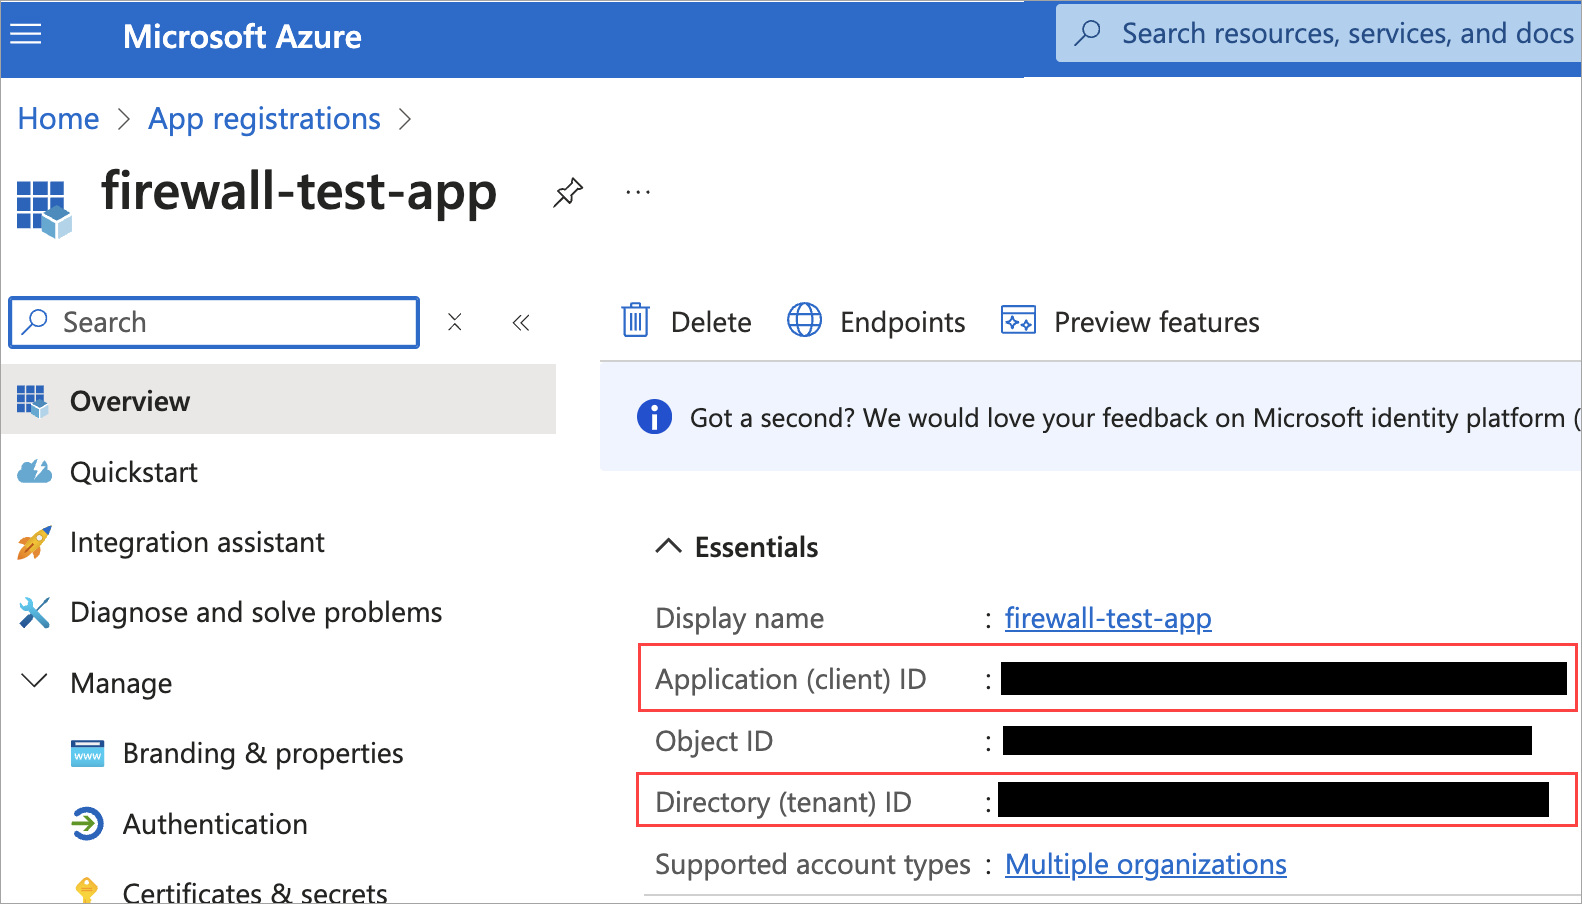Collapse the sidebar with the double chevron
The width and height of the screenshot is (1582, 904).
click(521, 322)
